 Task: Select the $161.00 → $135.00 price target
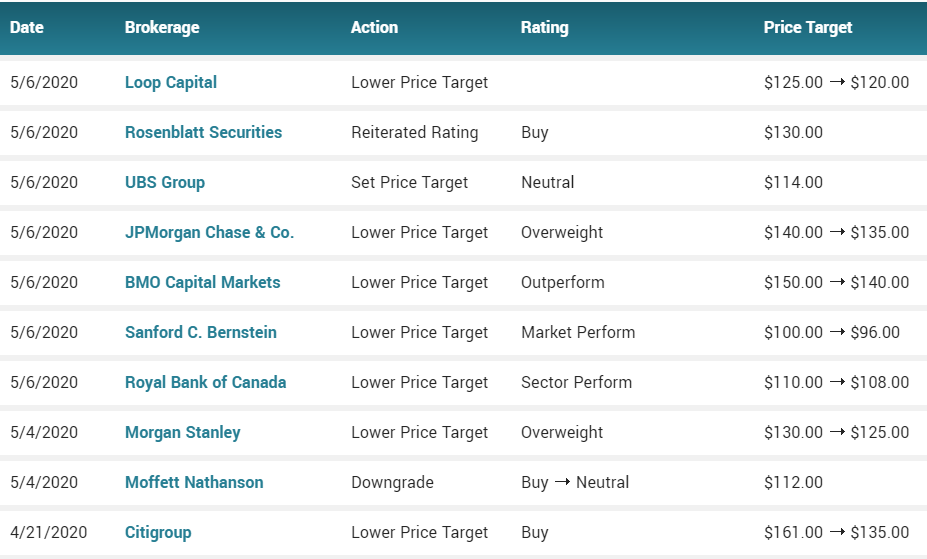point(837,533)
